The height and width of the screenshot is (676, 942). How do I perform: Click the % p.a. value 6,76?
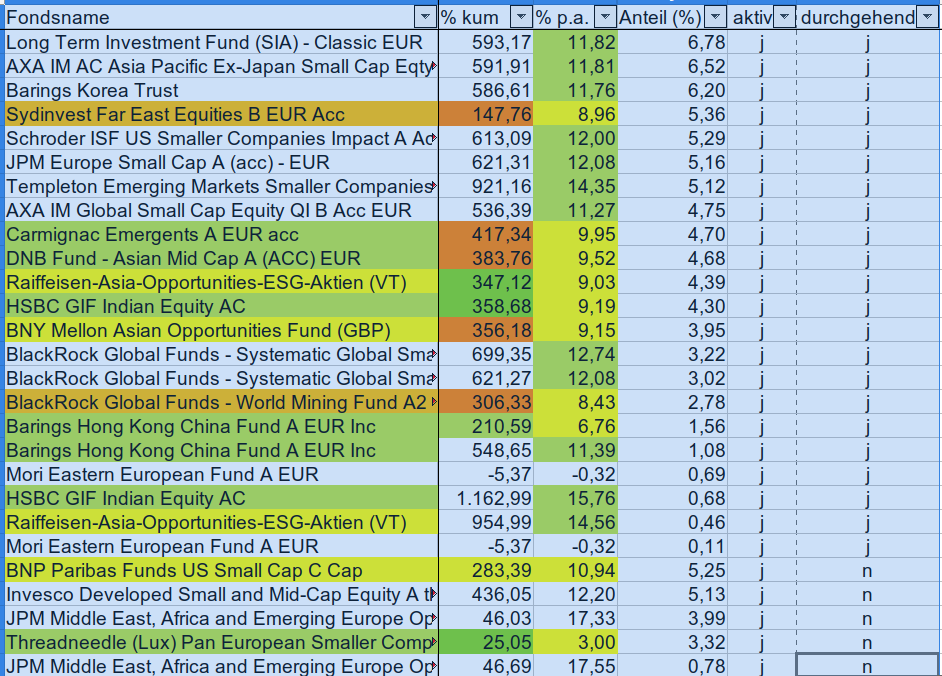coord(576,427)
